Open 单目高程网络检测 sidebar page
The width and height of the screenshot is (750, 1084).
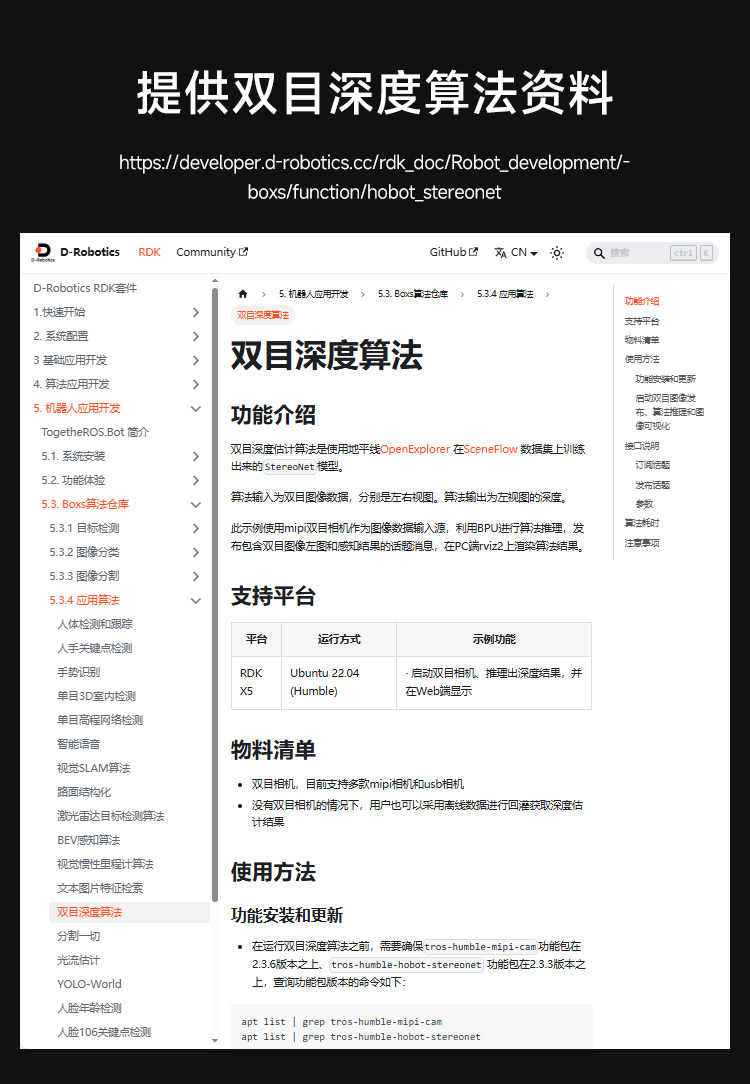100,720
